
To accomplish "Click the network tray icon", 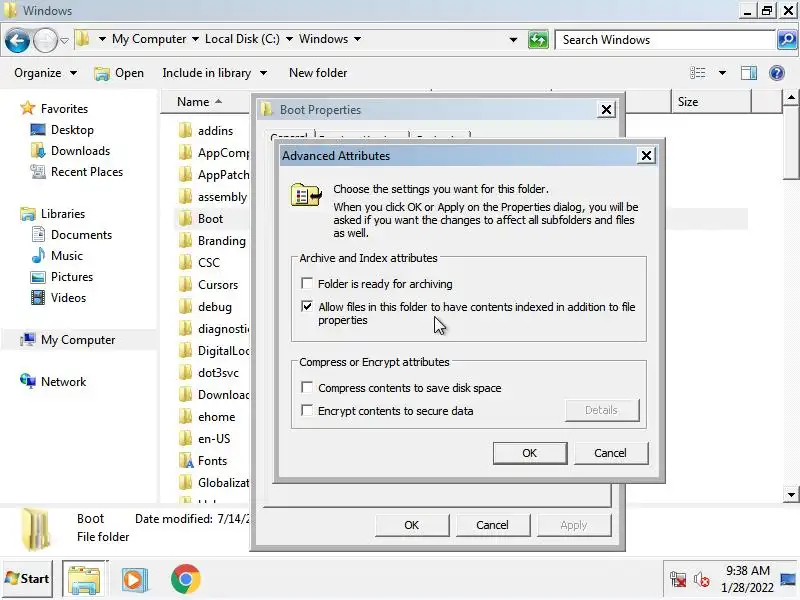I will (x=678, y=580).
